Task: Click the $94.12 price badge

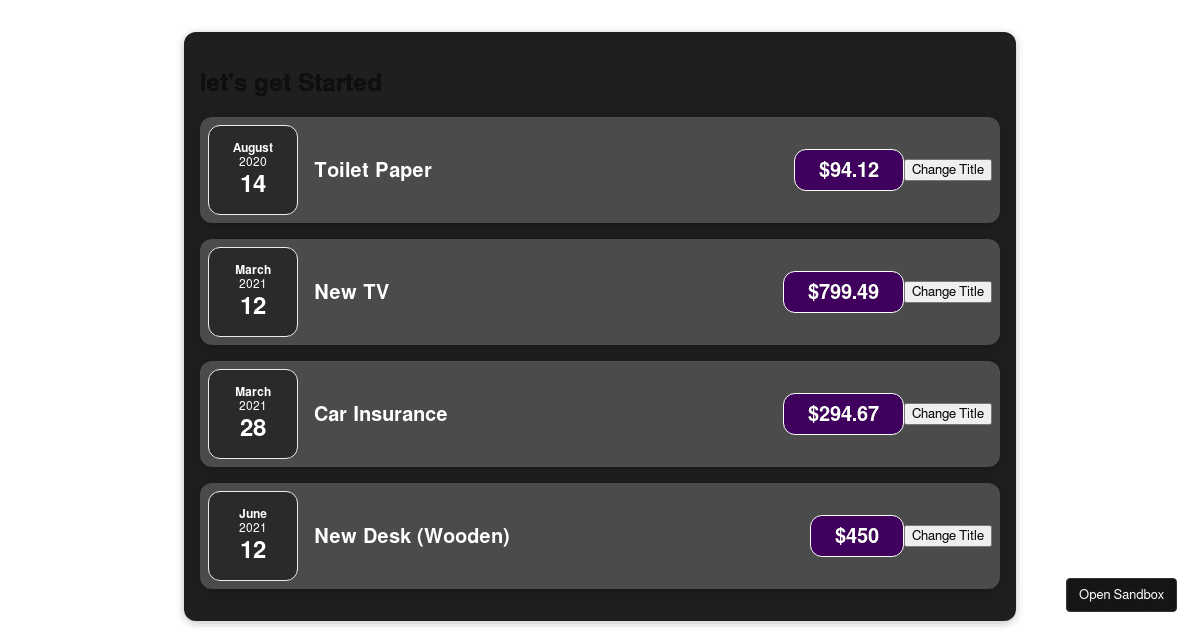Action: pos(848,170)
